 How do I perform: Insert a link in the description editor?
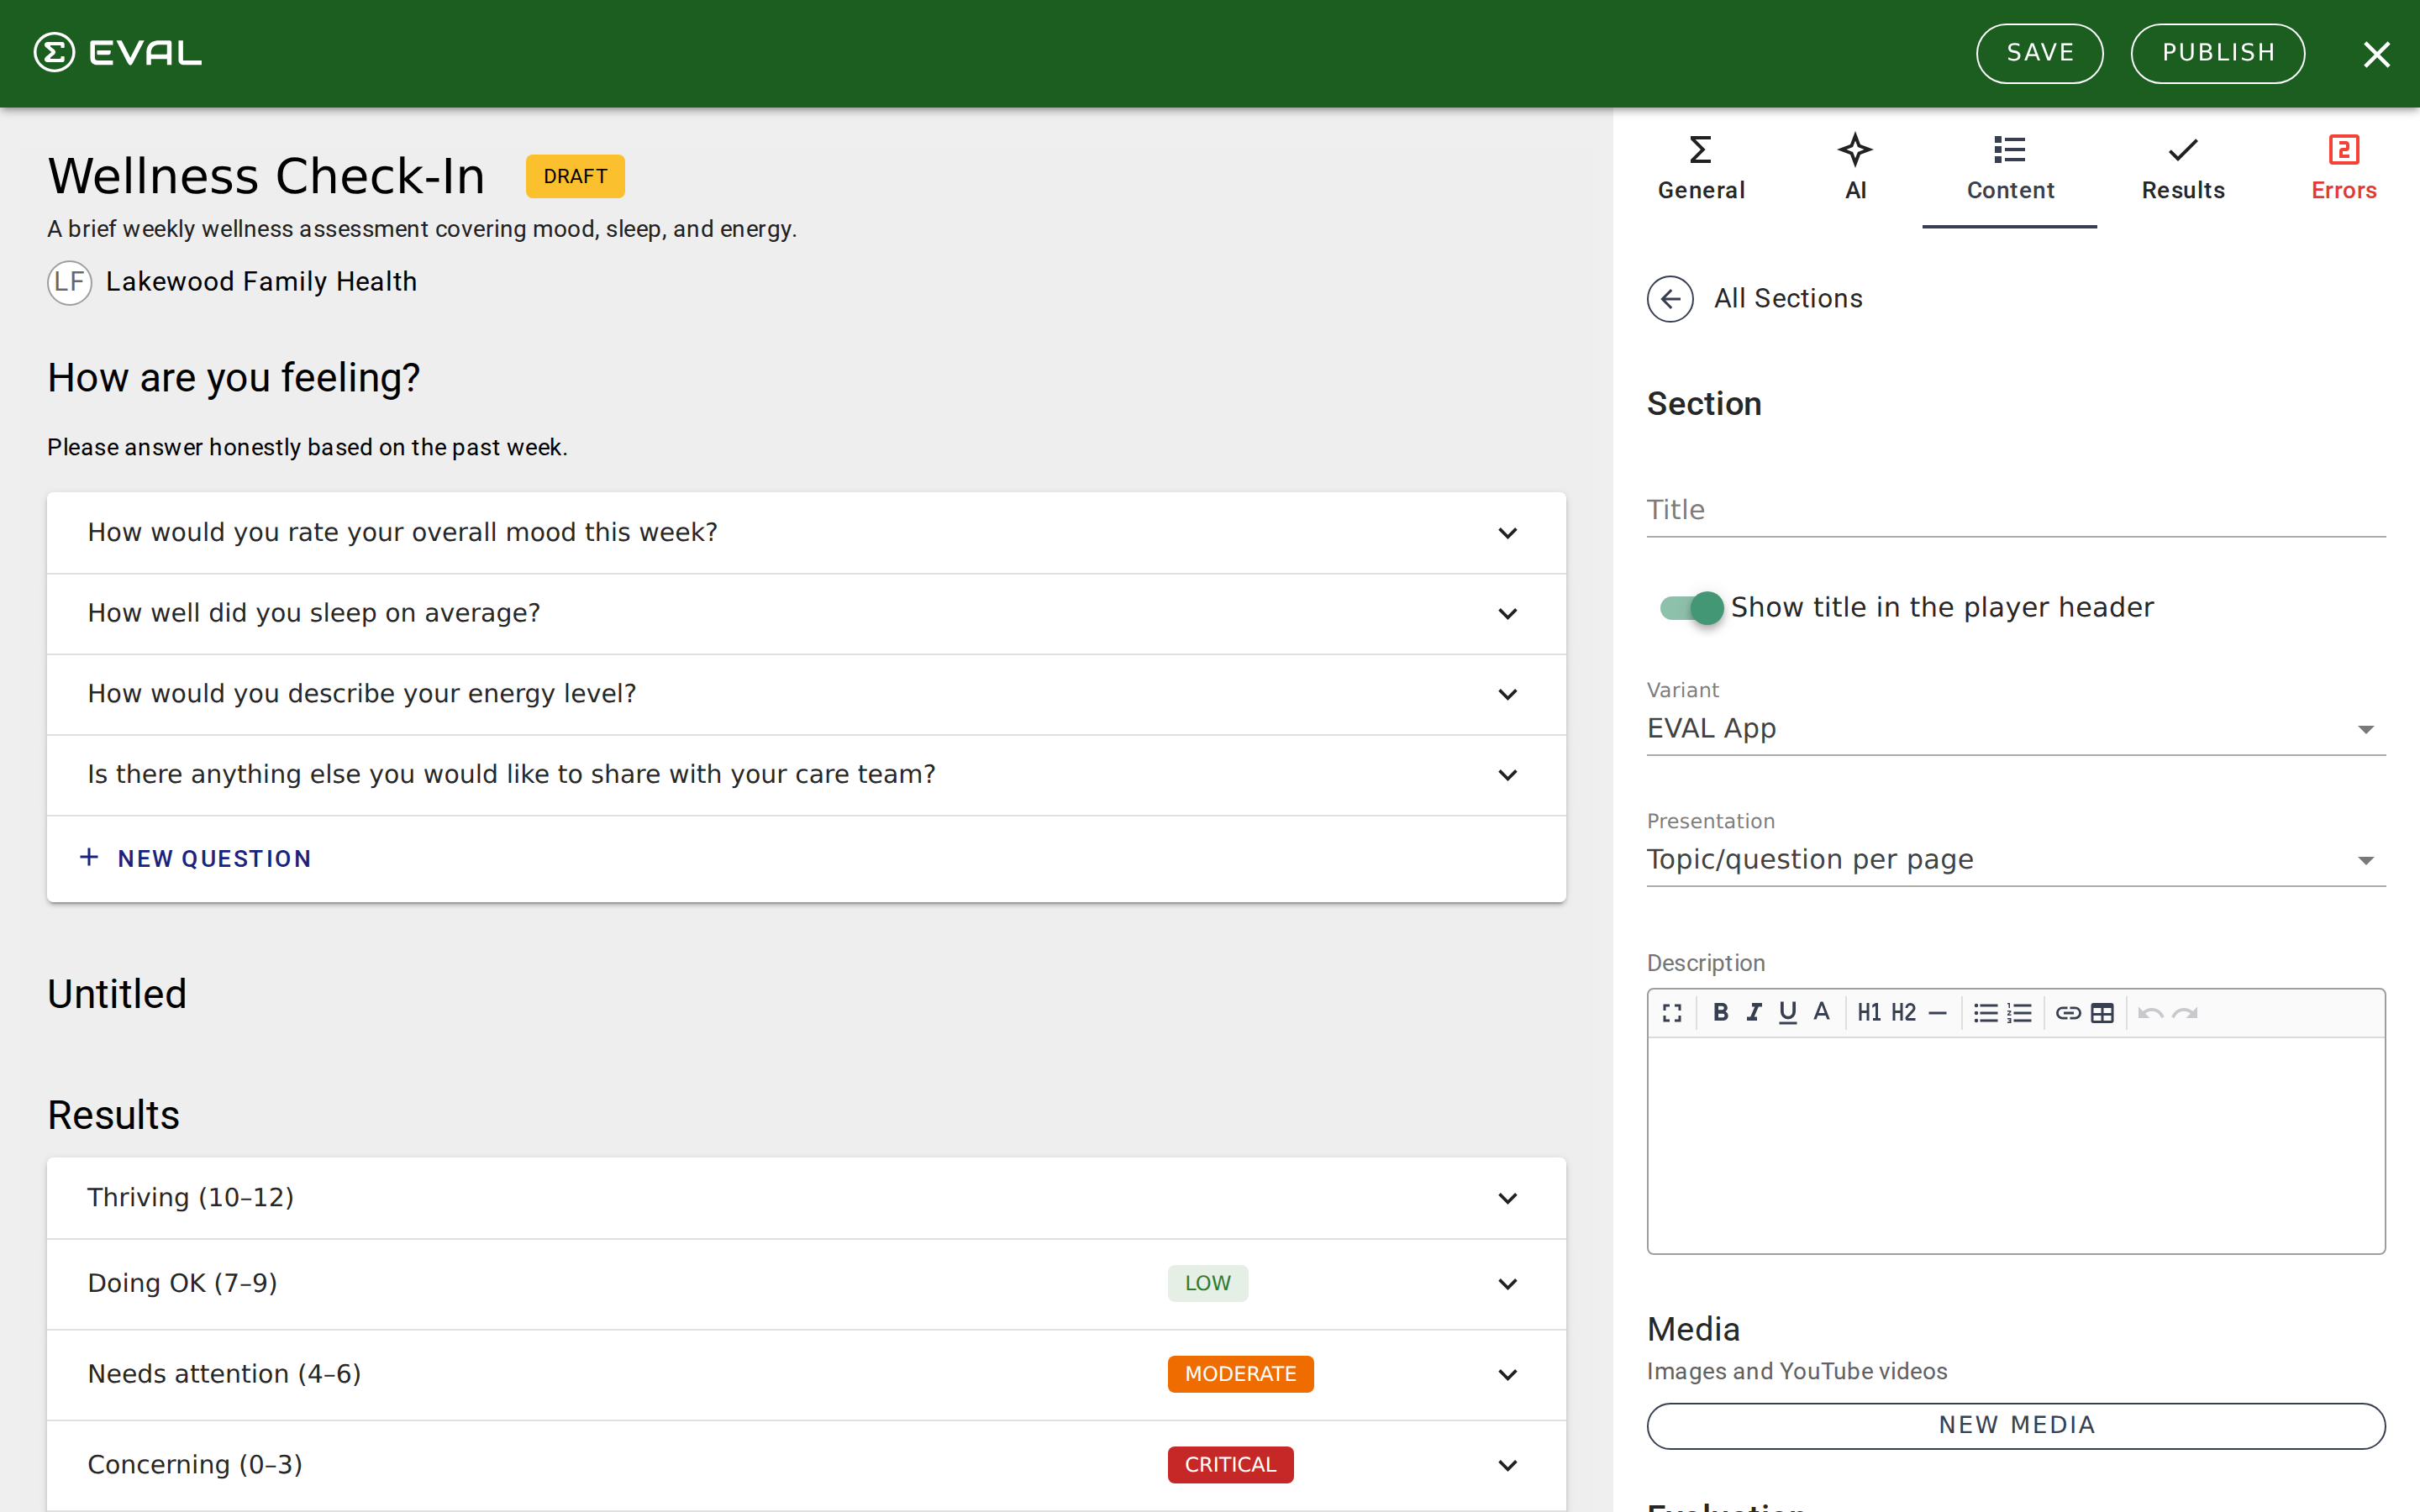(x=2068, y=1012)
